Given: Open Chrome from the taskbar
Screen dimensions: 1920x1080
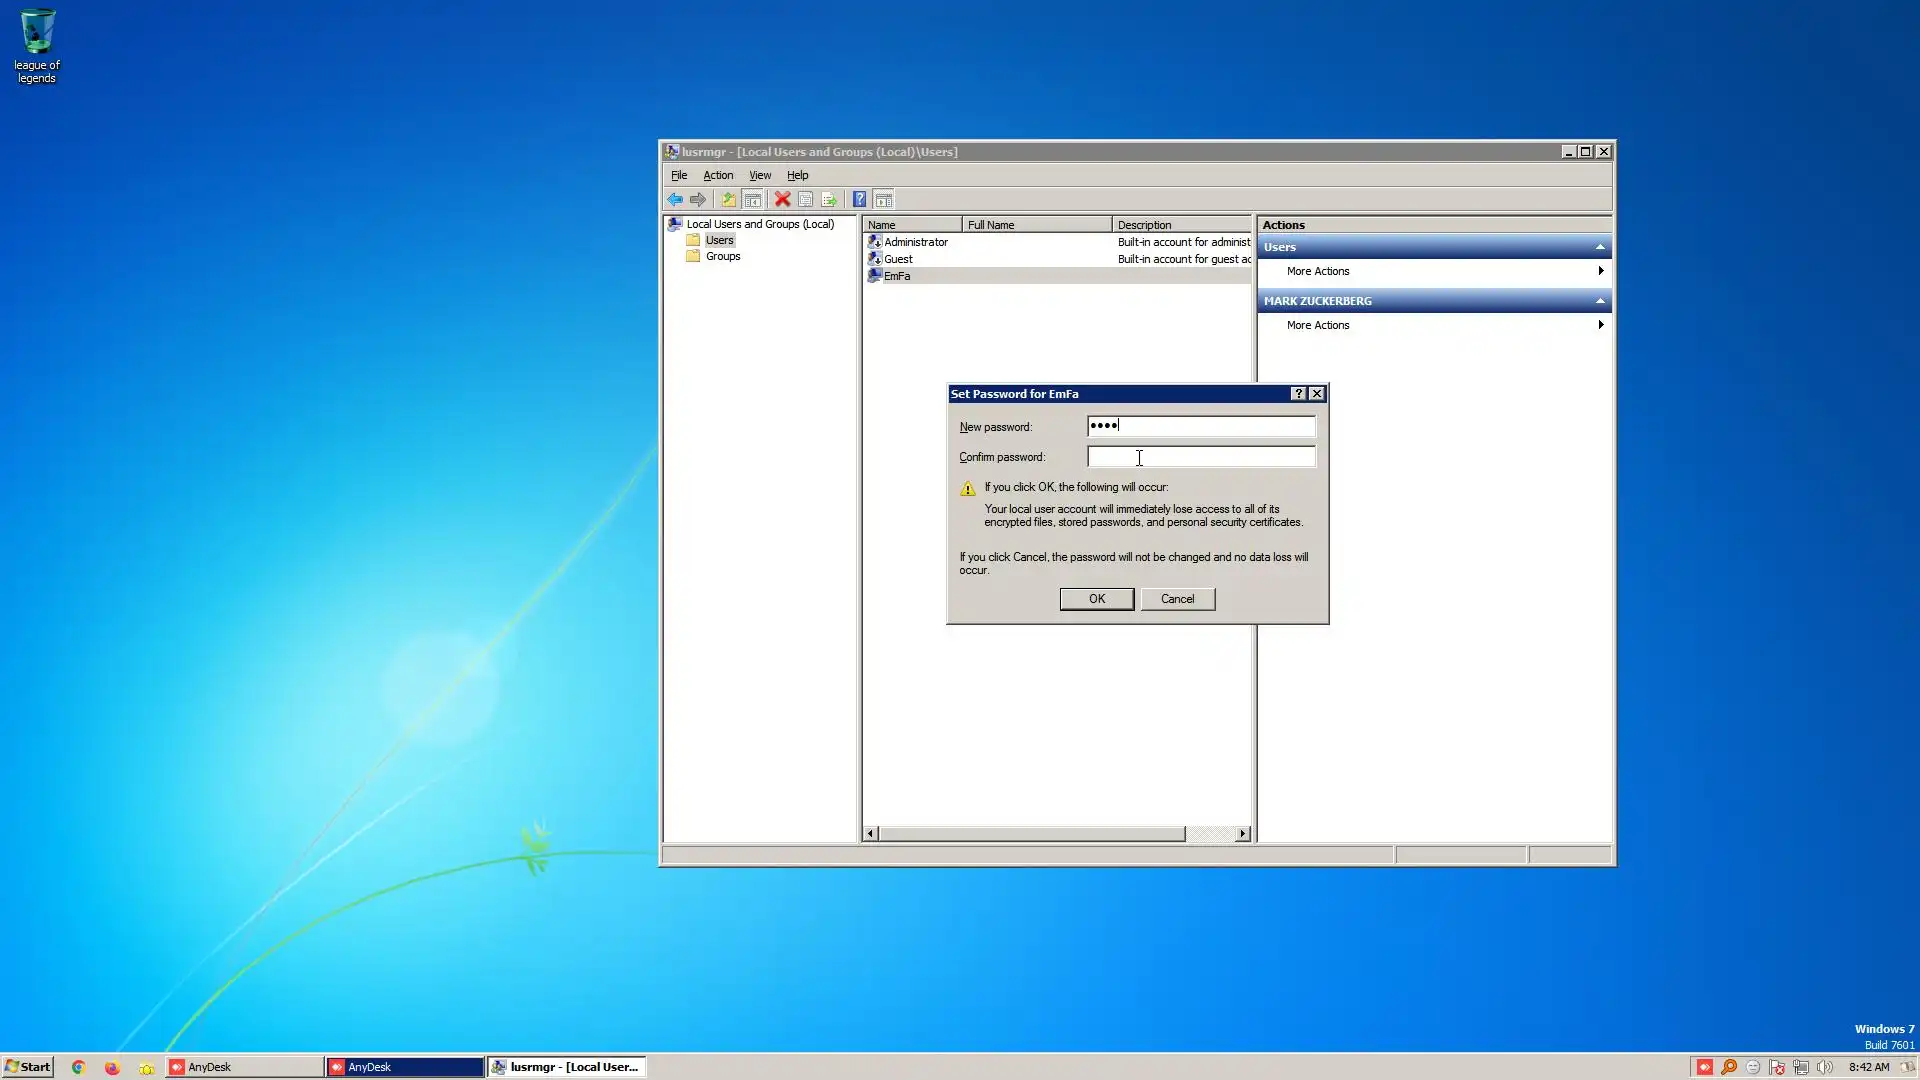Looking at the screenshot, I should 78,1067.
